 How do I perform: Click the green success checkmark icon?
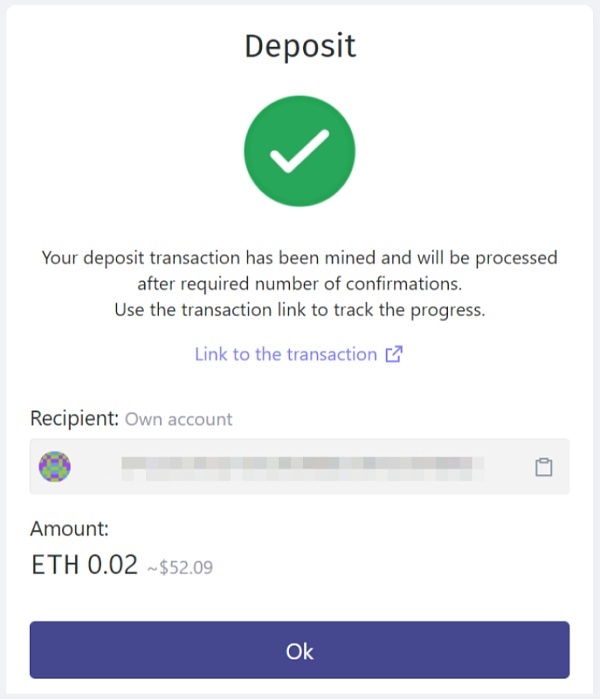pyautogui.click(x=300, y=151)
